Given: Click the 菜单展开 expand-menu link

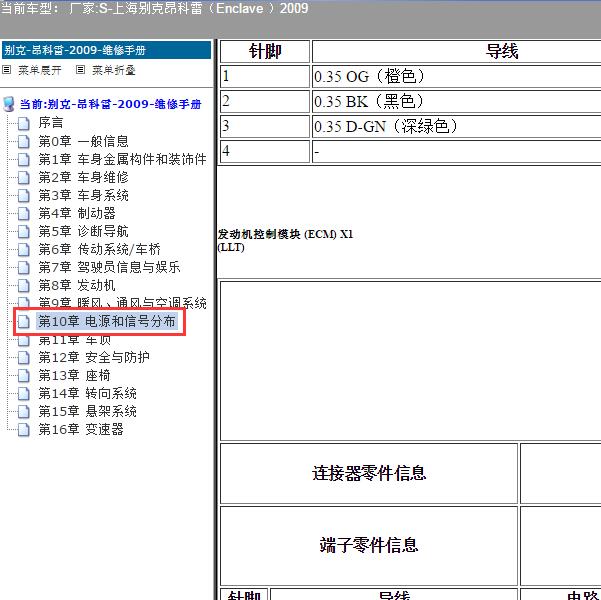Looking at the screenshot, I should pos(40,70).
